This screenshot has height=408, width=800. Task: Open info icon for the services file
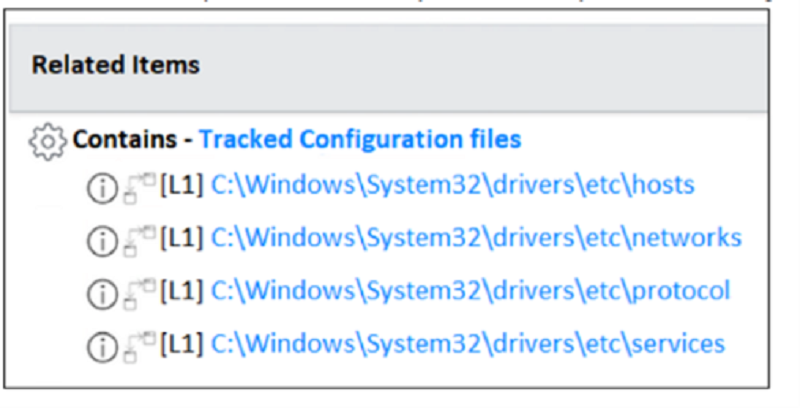coord(103,346)
